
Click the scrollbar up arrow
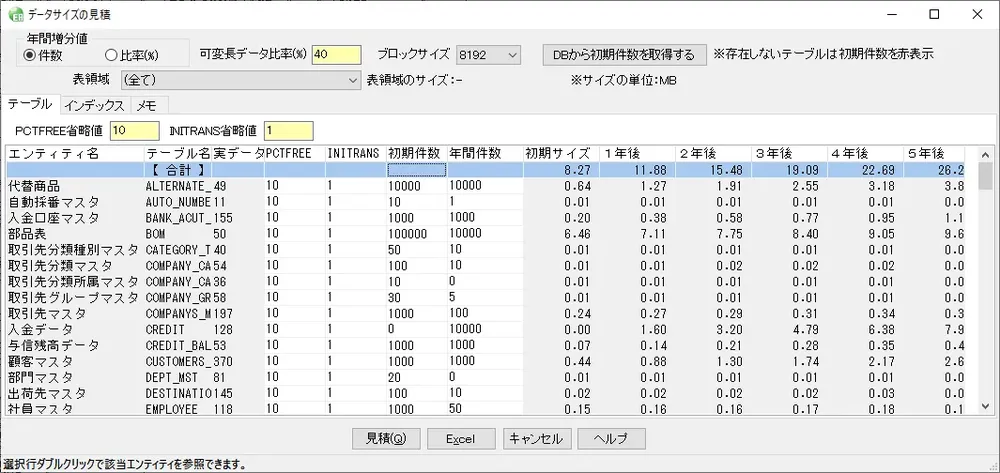985,155
